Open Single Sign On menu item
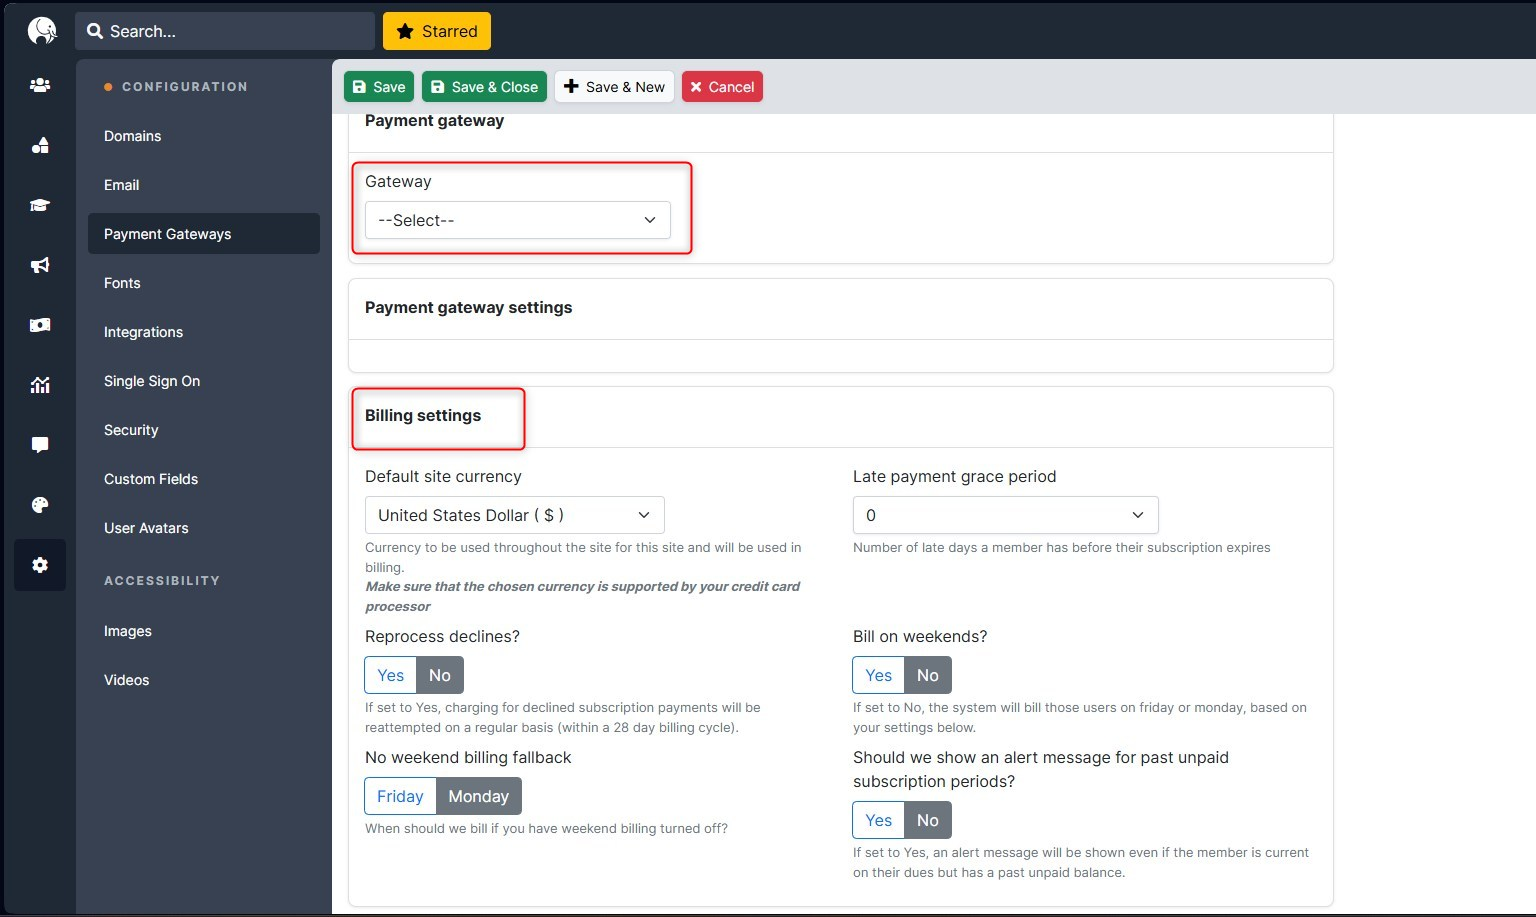This screenshot has width=1536, height=917. [152, 381]
